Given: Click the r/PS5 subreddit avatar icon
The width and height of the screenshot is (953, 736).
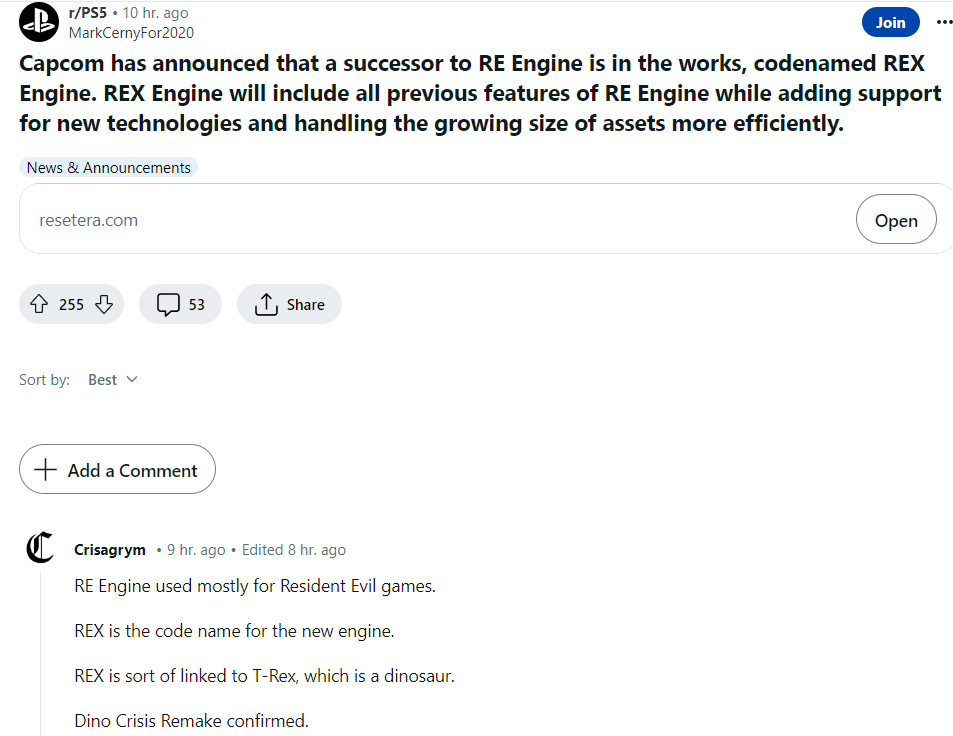Looking at the screenshot, I should 38,22.
